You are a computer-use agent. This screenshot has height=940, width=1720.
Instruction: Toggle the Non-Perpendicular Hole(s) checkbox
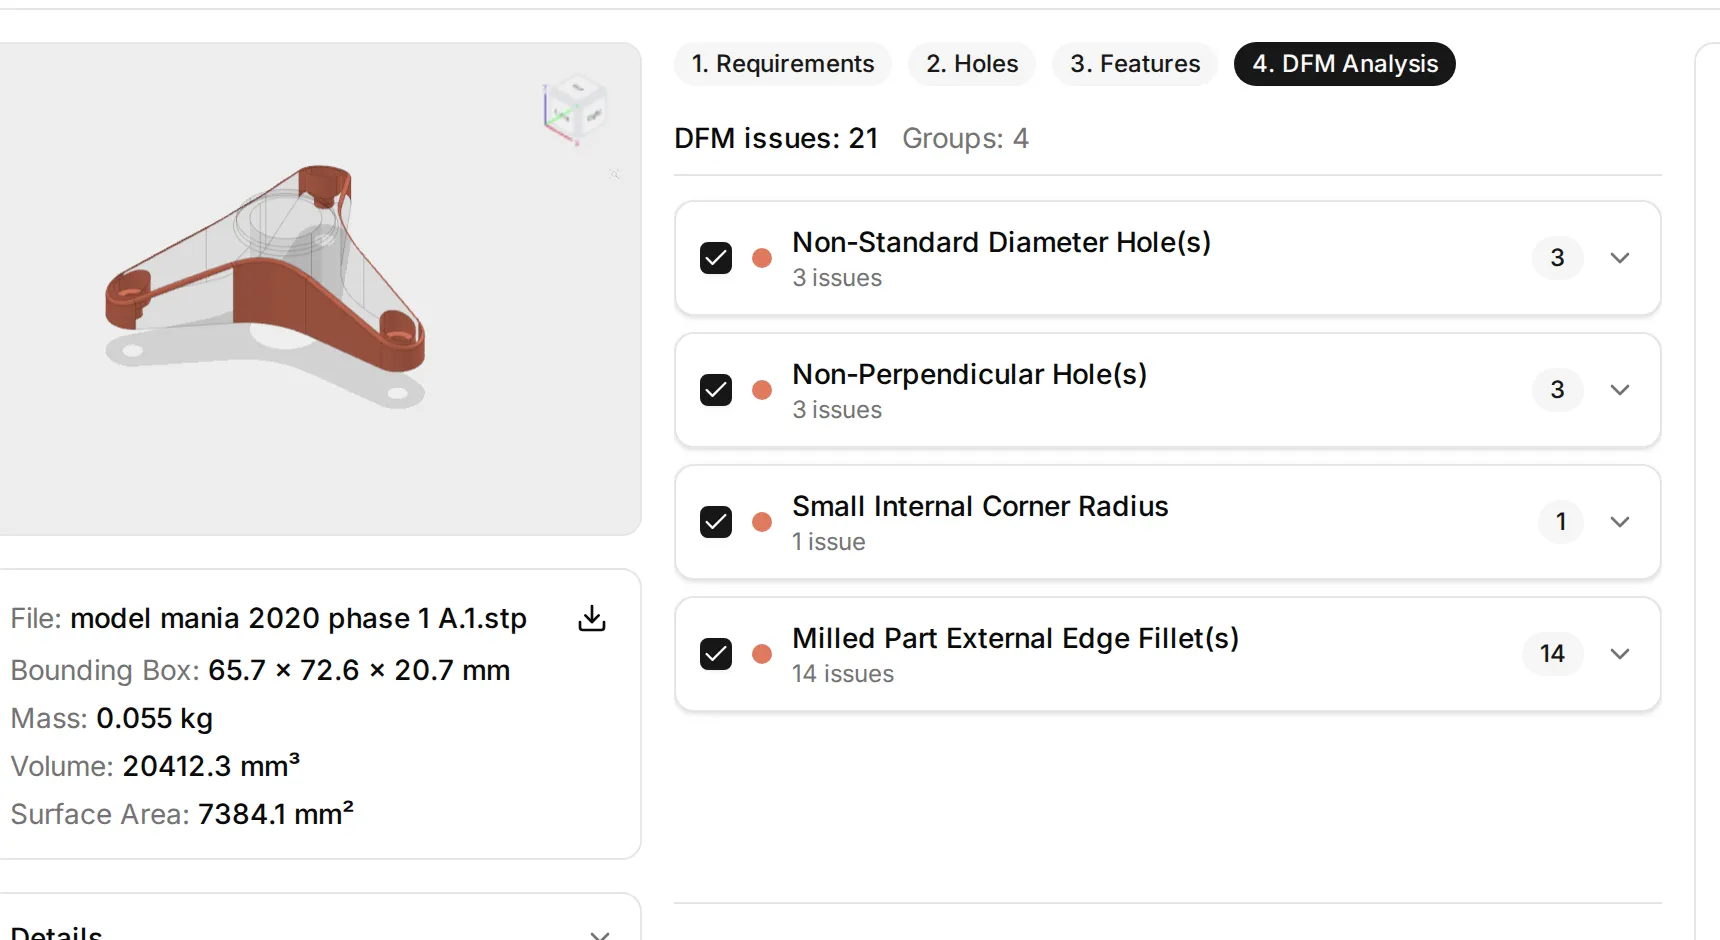pos(716,390)
